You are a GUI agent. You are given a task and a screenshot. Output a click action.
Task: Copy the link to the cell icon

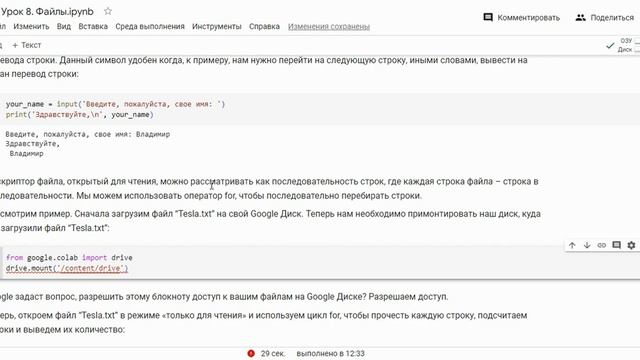point(602,245)
